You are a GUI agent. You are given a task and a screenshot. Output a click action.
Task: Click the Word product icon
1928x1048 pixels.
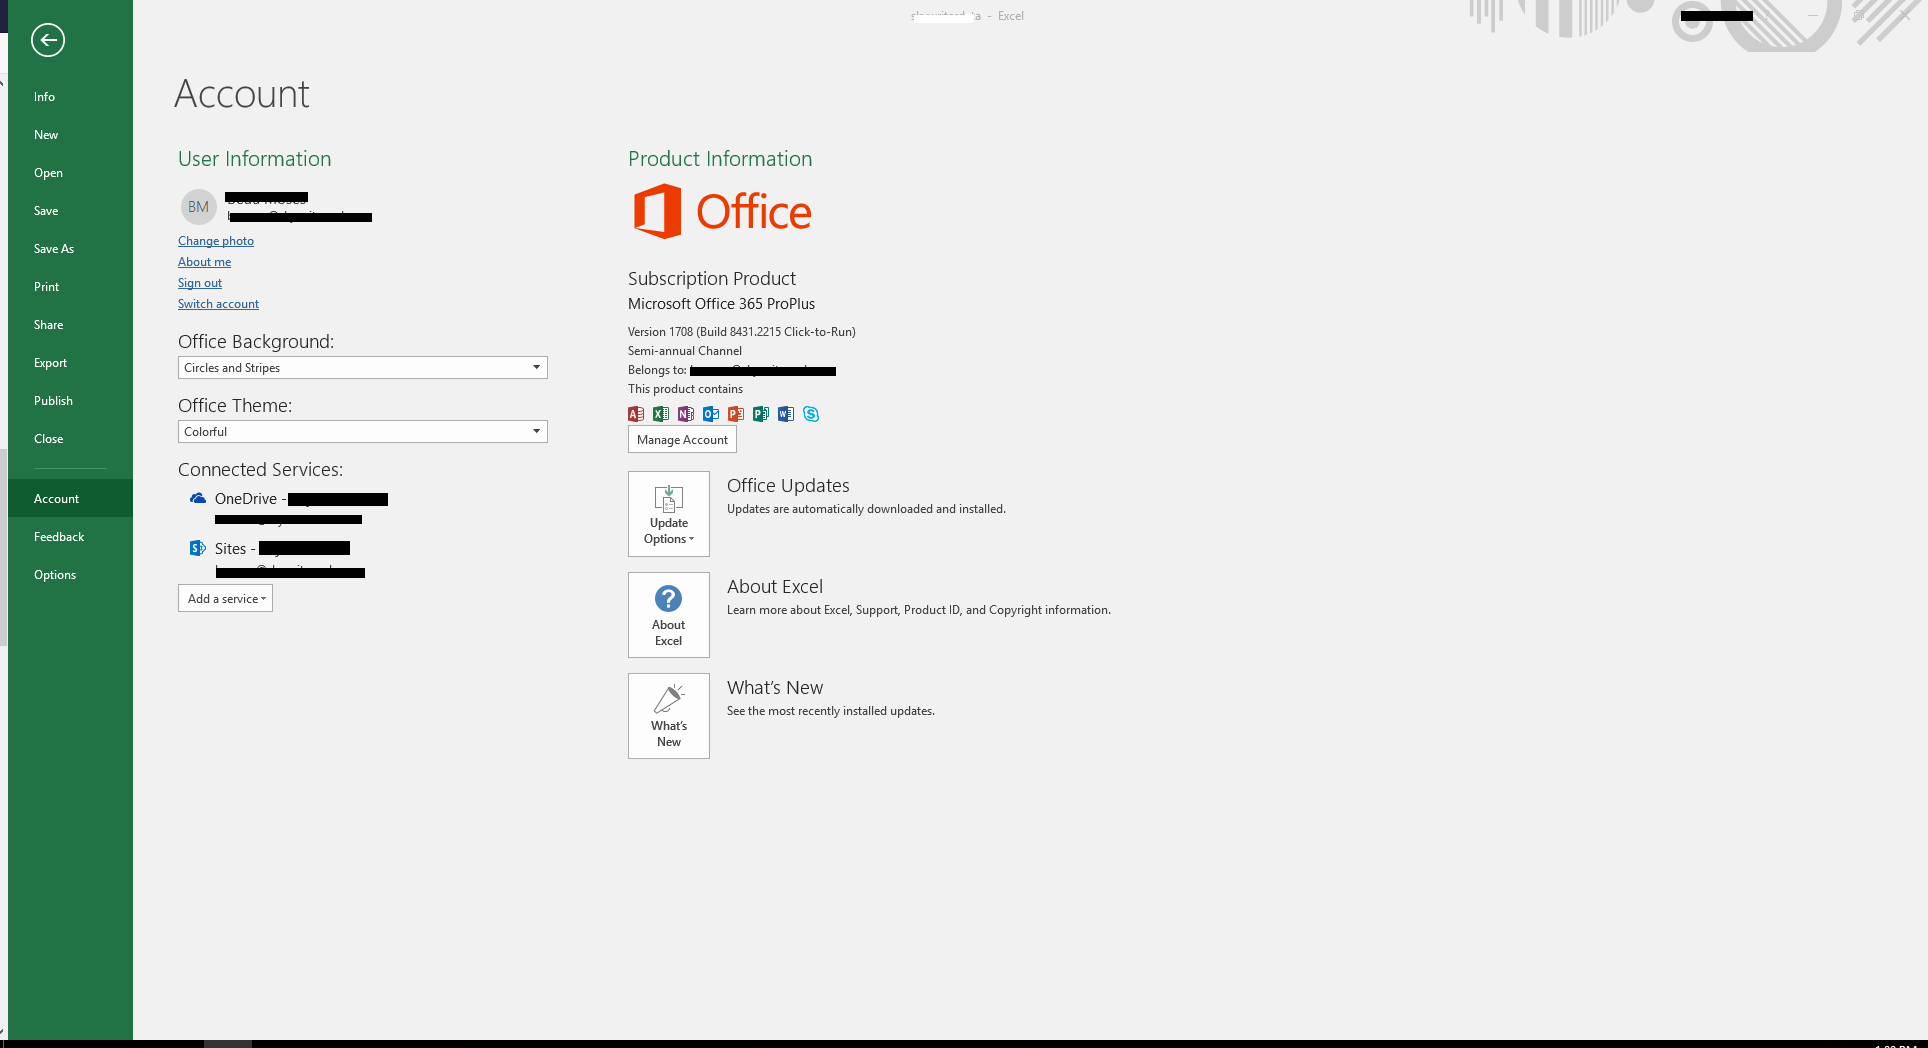pyautogui.click(x=786, y=414)
